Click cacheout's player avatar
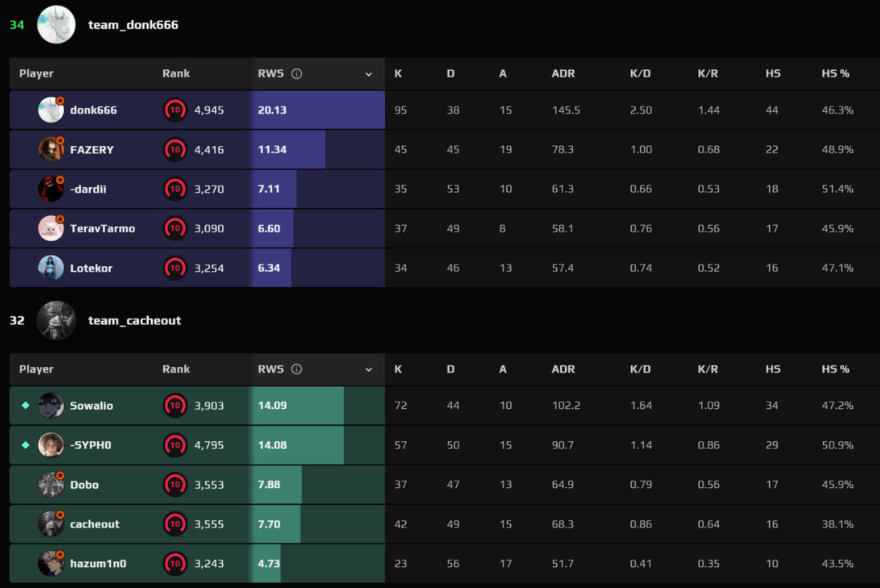 click(51, 524)
